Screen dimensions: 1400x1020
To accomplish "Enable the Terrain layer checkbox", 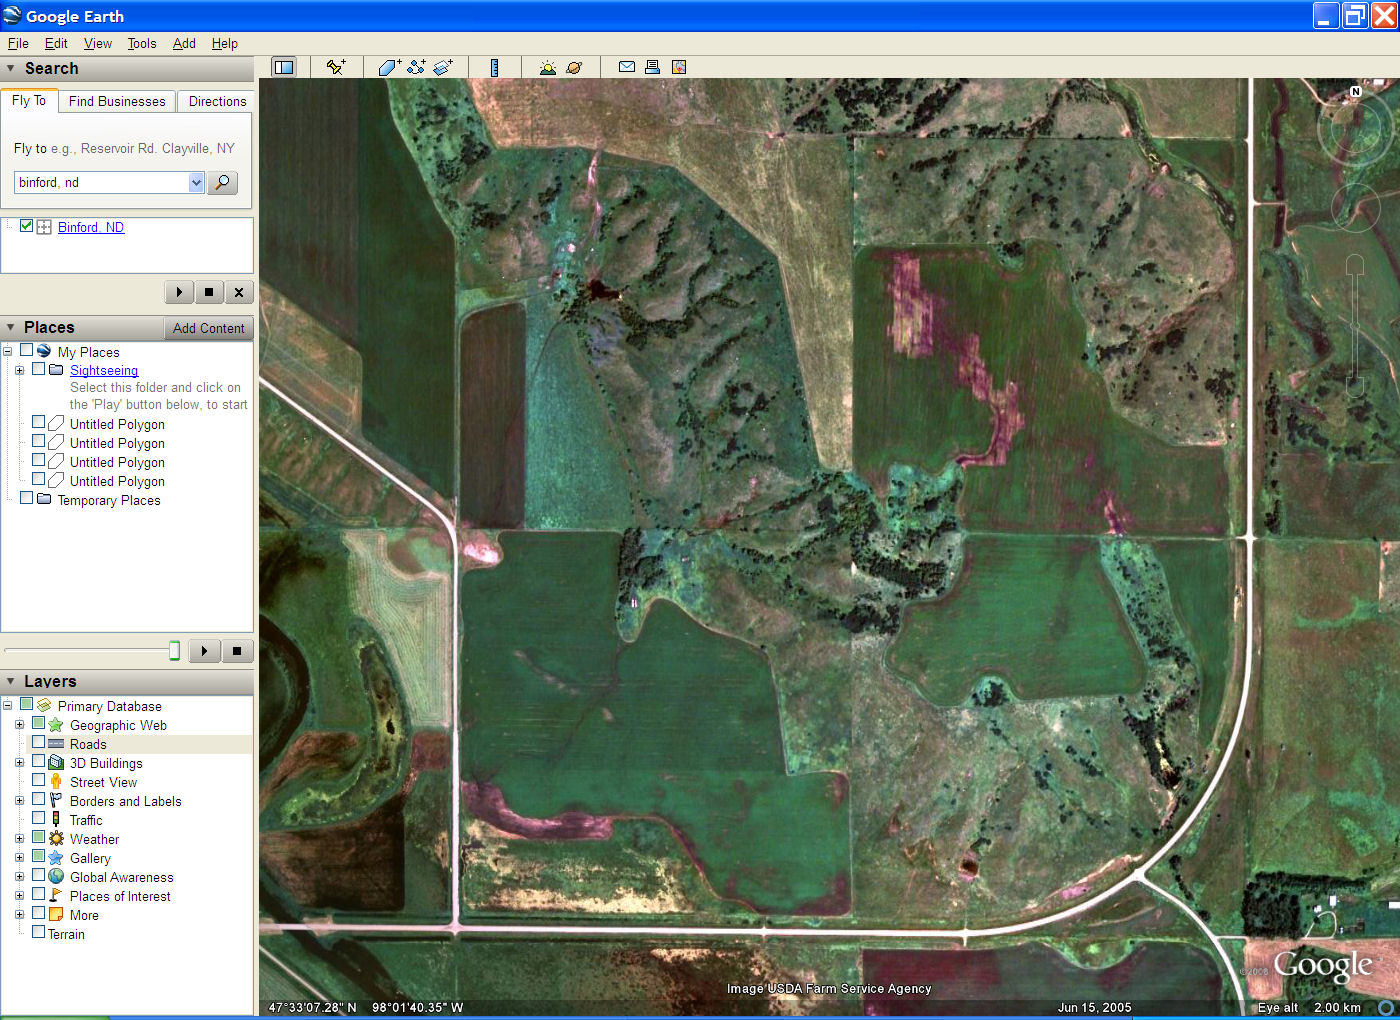I will [38, 933].
